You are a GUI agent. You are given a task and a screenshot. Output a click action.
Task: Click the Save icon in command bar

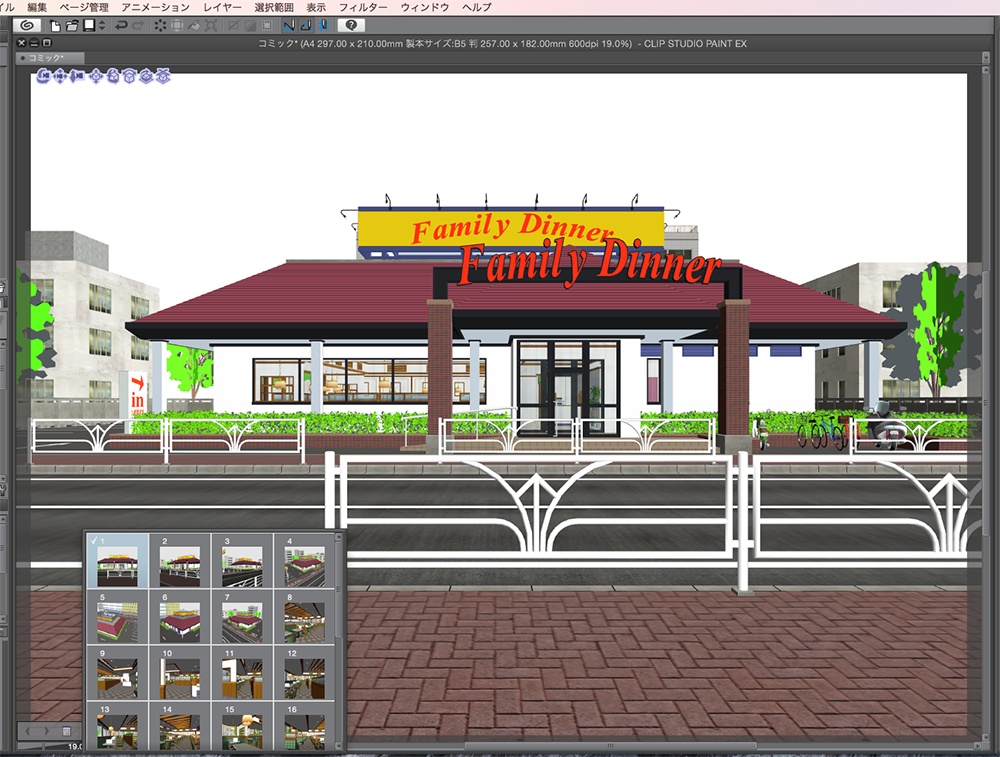(x=89, y=26)
